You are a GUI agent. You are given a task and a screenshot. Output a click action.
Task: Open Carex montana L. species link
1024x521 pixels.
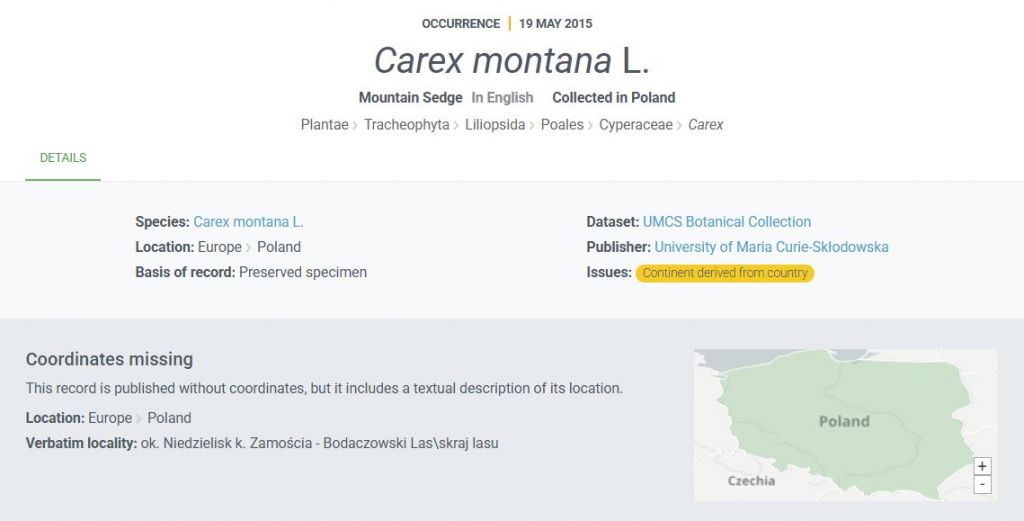point(248,222)
